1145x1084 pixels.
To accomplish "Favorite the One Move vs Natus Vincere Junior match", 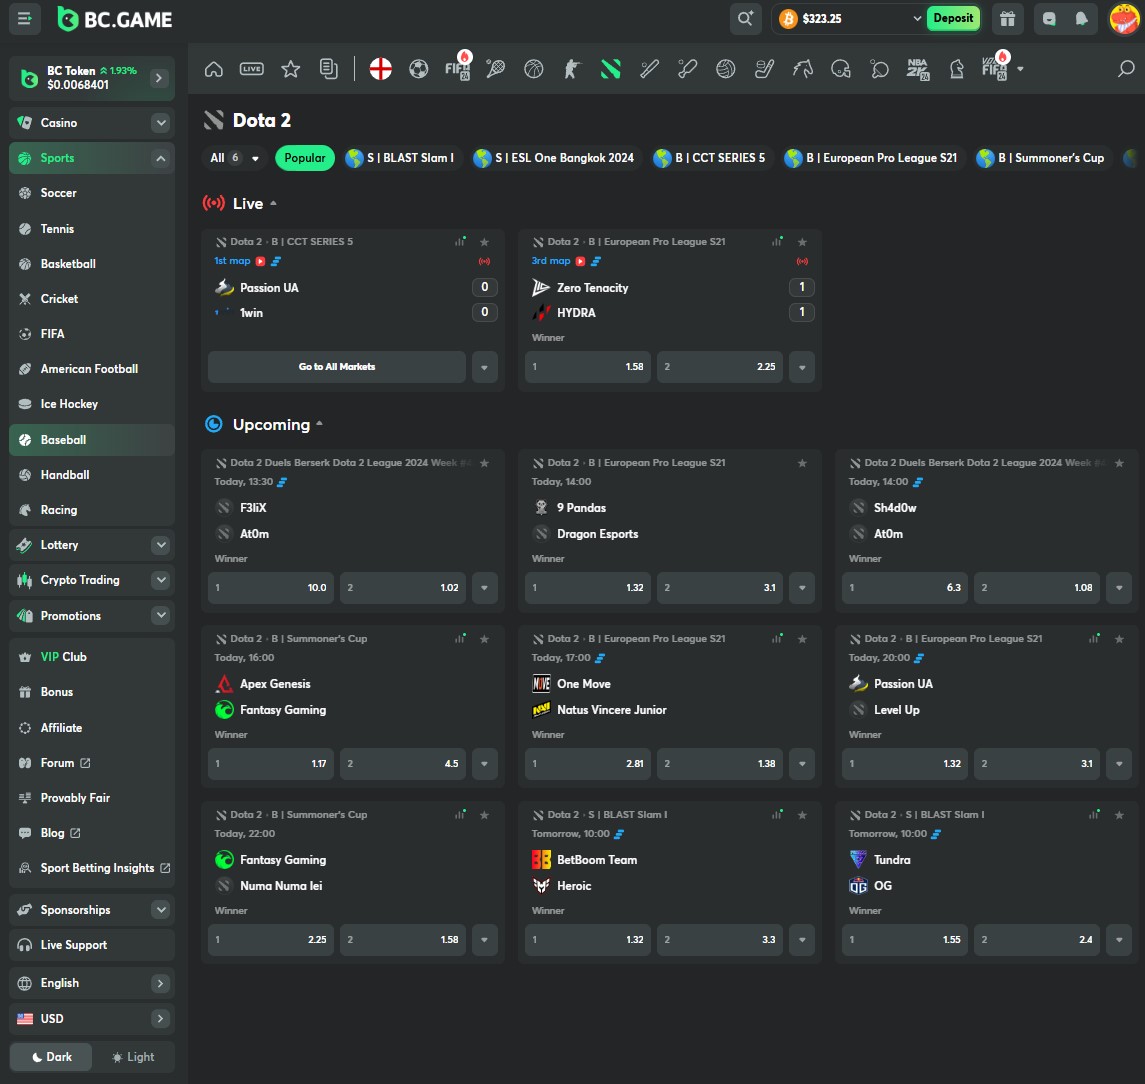I will pyautogui.click(x=802, y=639).
